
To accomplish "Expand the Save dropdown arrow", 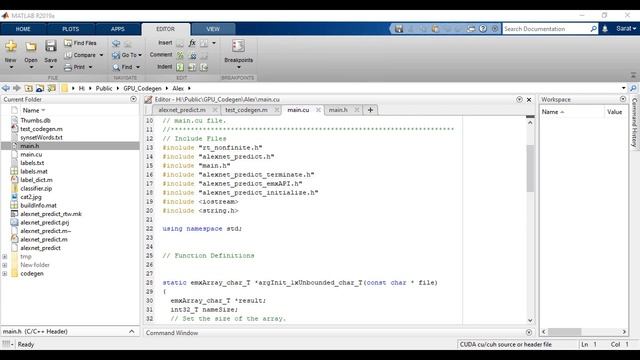I will [x=51, y=67].
